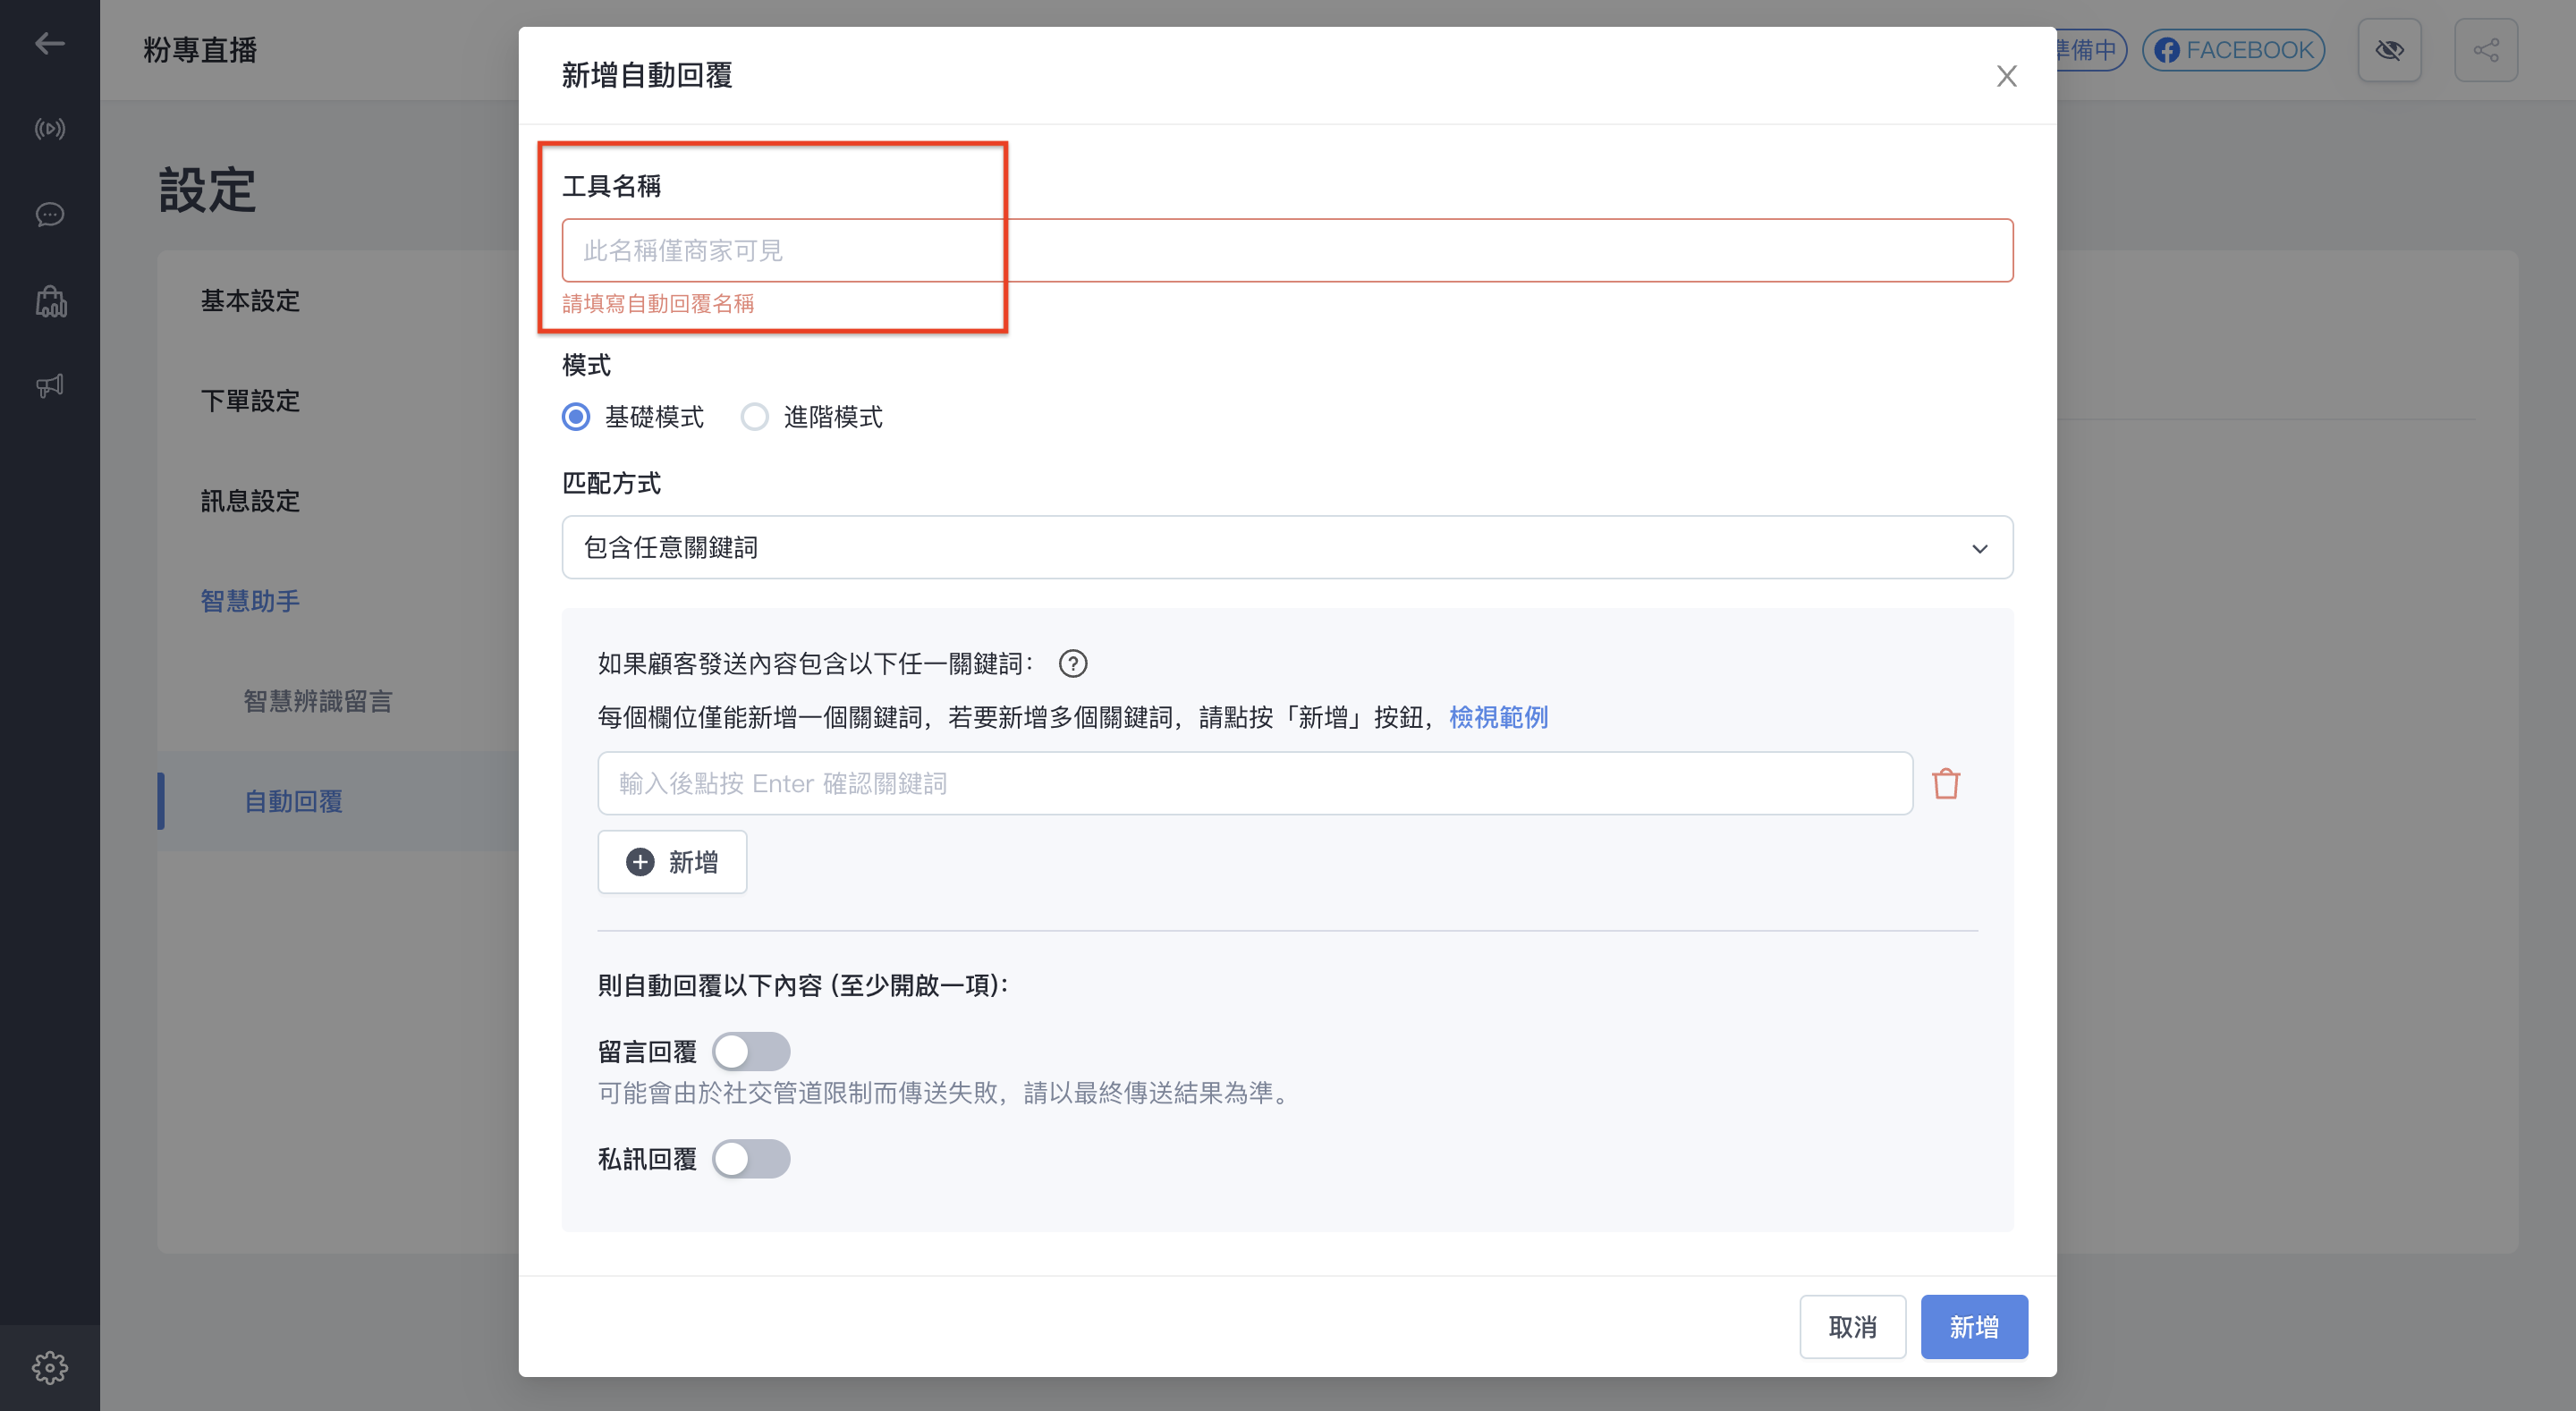Click the 準備中 status badge
2576x1411 pixels.
point(2090,50)
